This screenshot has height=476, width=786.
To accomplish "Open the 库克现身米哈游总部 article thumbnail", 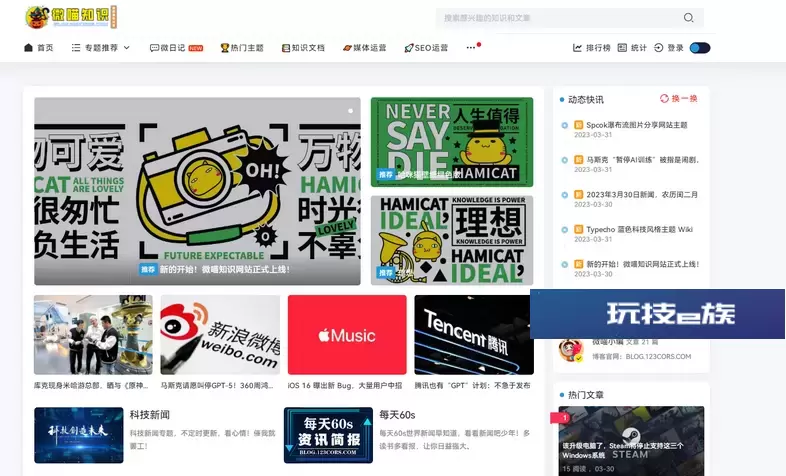I will pos(93,335).
